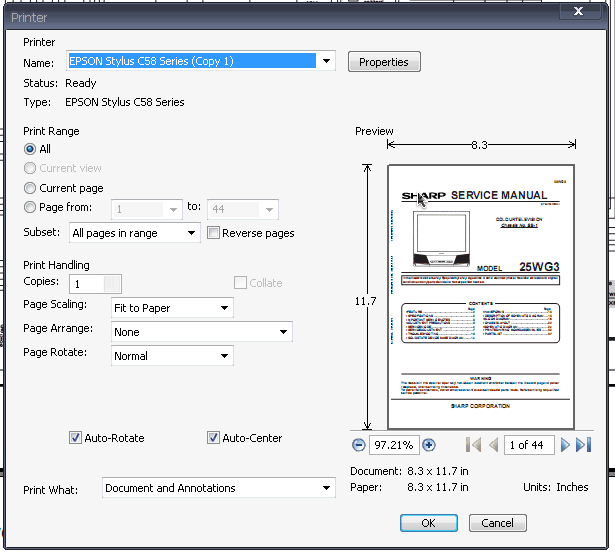Cancel the print dialog

click(x=497, y=523)
